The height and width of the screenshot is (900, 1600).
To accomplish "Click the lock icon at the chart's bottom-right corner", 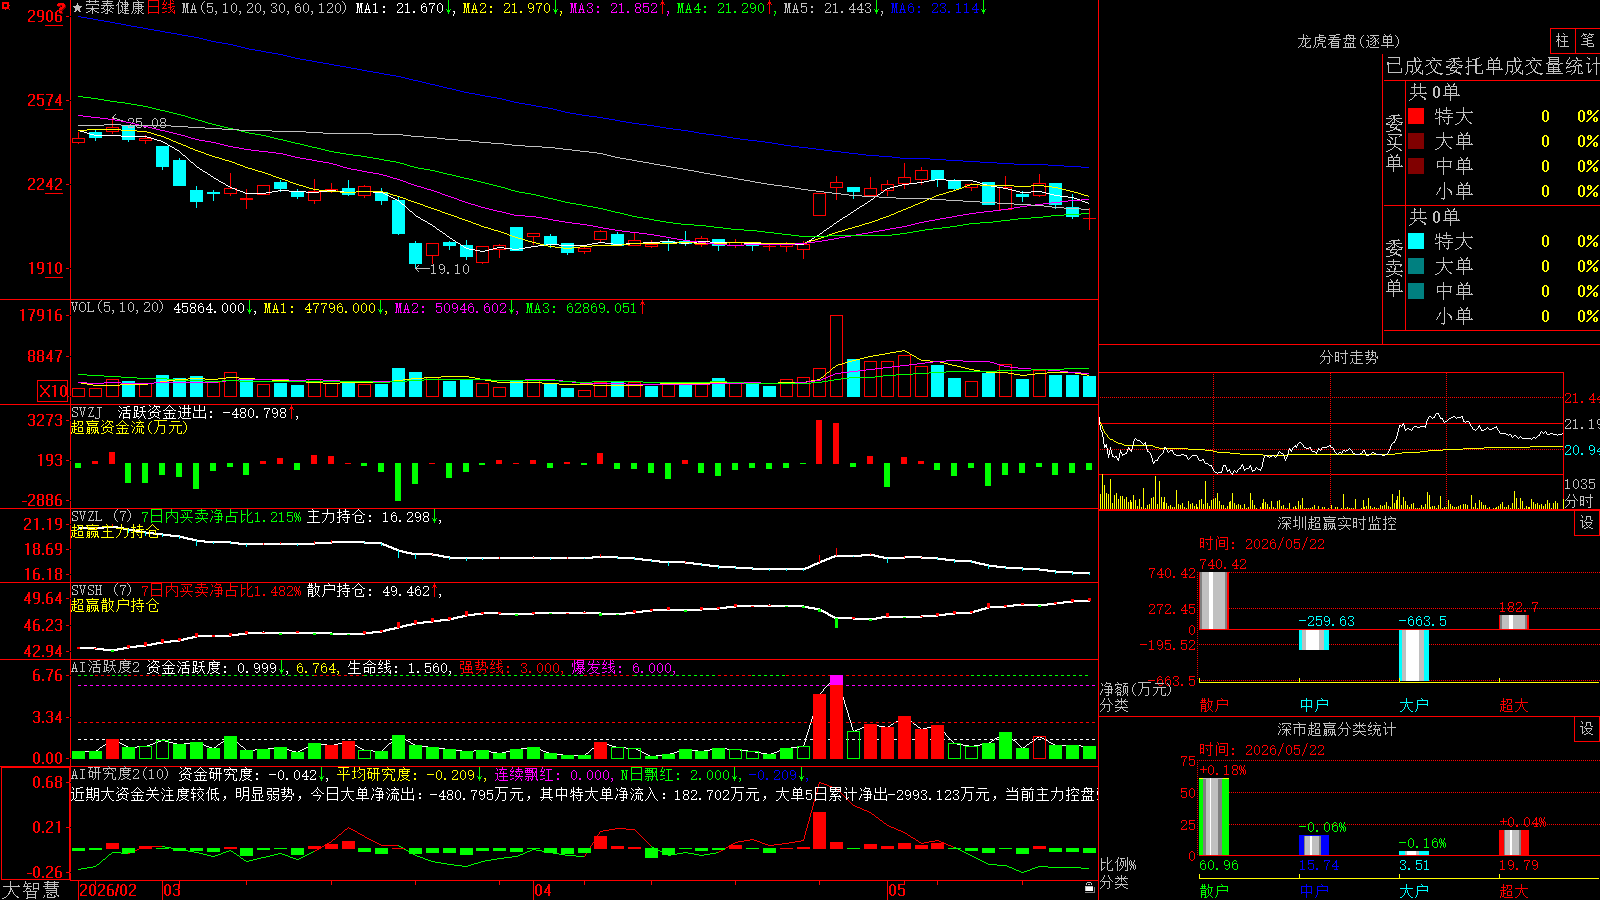I will [1089, 888].
